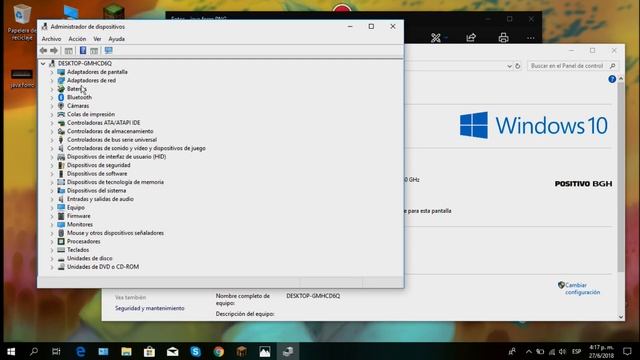The height and width of the screenshot is (360, 640).
Task: Open the Windows Start menu
Action: pos(11,351)
